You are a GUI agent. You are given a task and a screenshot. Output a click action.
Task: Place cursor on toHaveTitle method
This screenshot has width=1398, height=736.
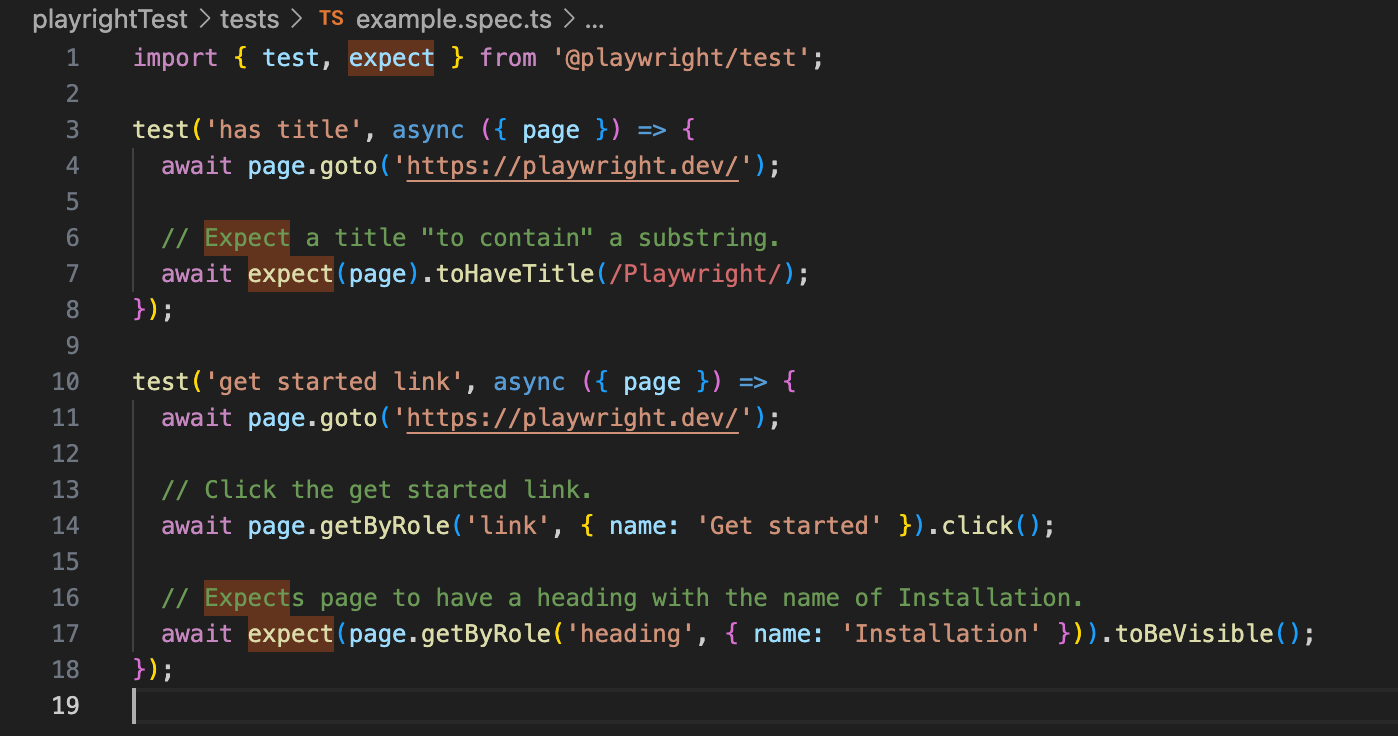[x=515, y=273]
